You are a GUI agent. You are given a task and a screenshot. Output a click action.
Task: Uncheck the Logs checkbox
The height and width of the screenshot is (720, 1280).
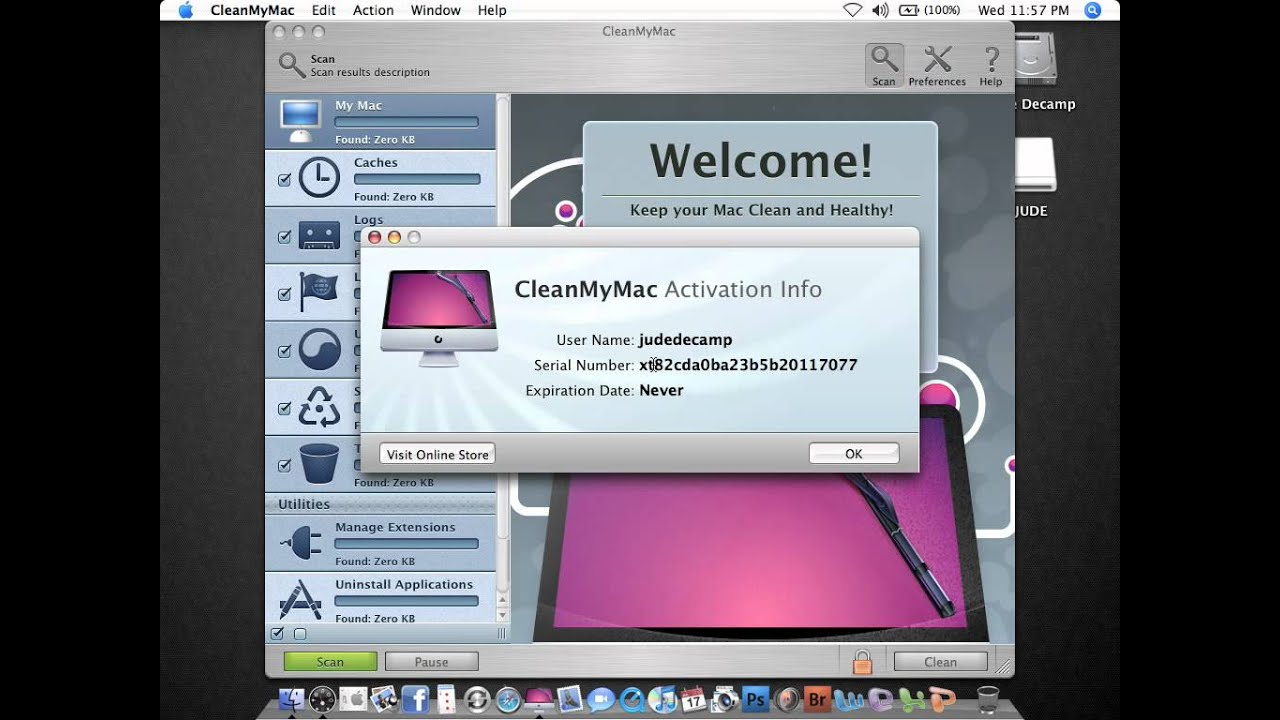pyautogui.click(x=284, y=237)
